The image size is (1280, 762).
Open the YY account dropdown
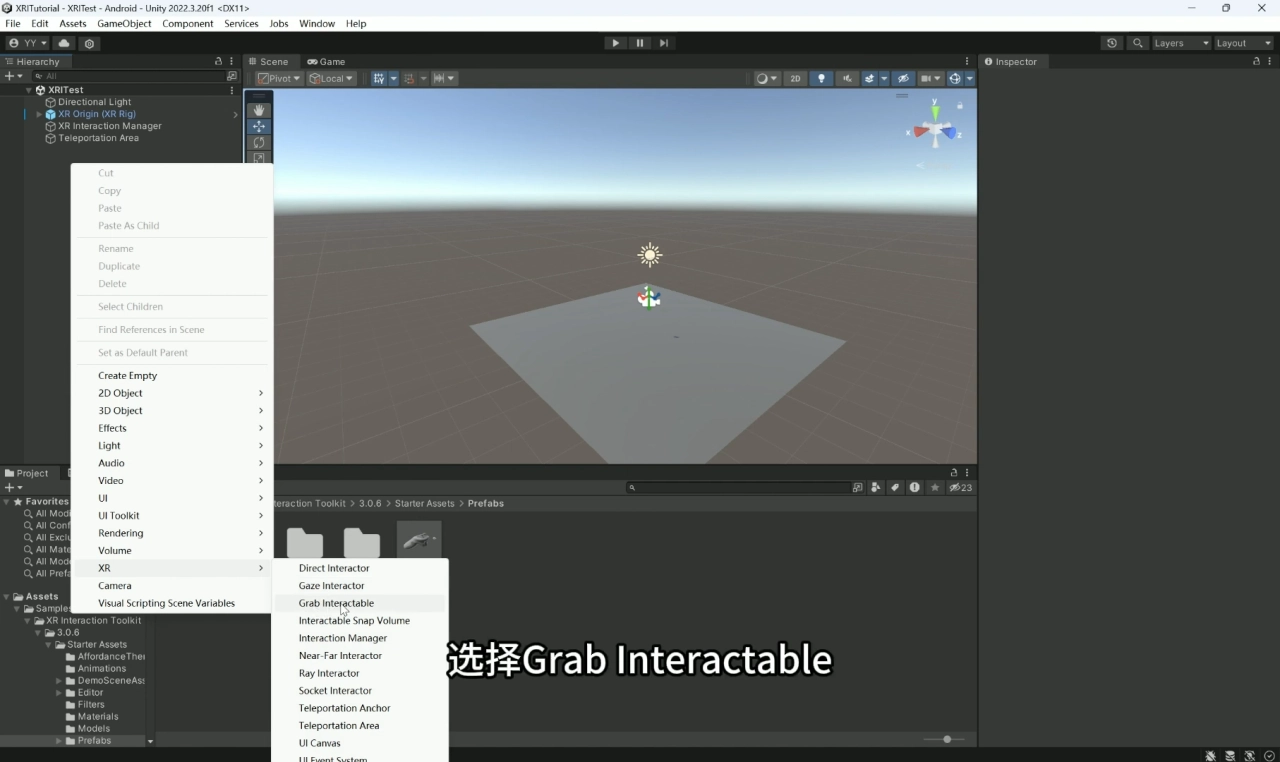[28, 43]
